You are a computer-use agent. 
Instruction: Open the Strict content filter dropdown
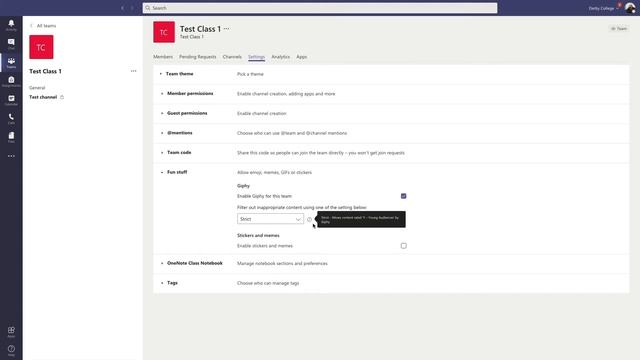tap(270, 219)
